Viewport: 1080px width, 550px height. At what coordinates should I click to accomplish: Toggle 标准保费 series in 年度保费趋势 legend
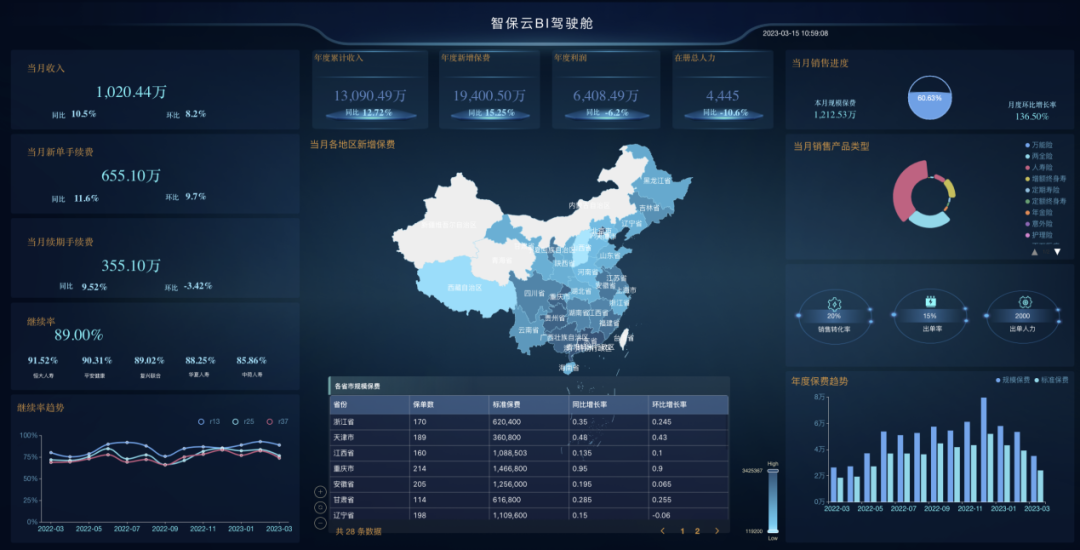click(x=1051, y=380)
